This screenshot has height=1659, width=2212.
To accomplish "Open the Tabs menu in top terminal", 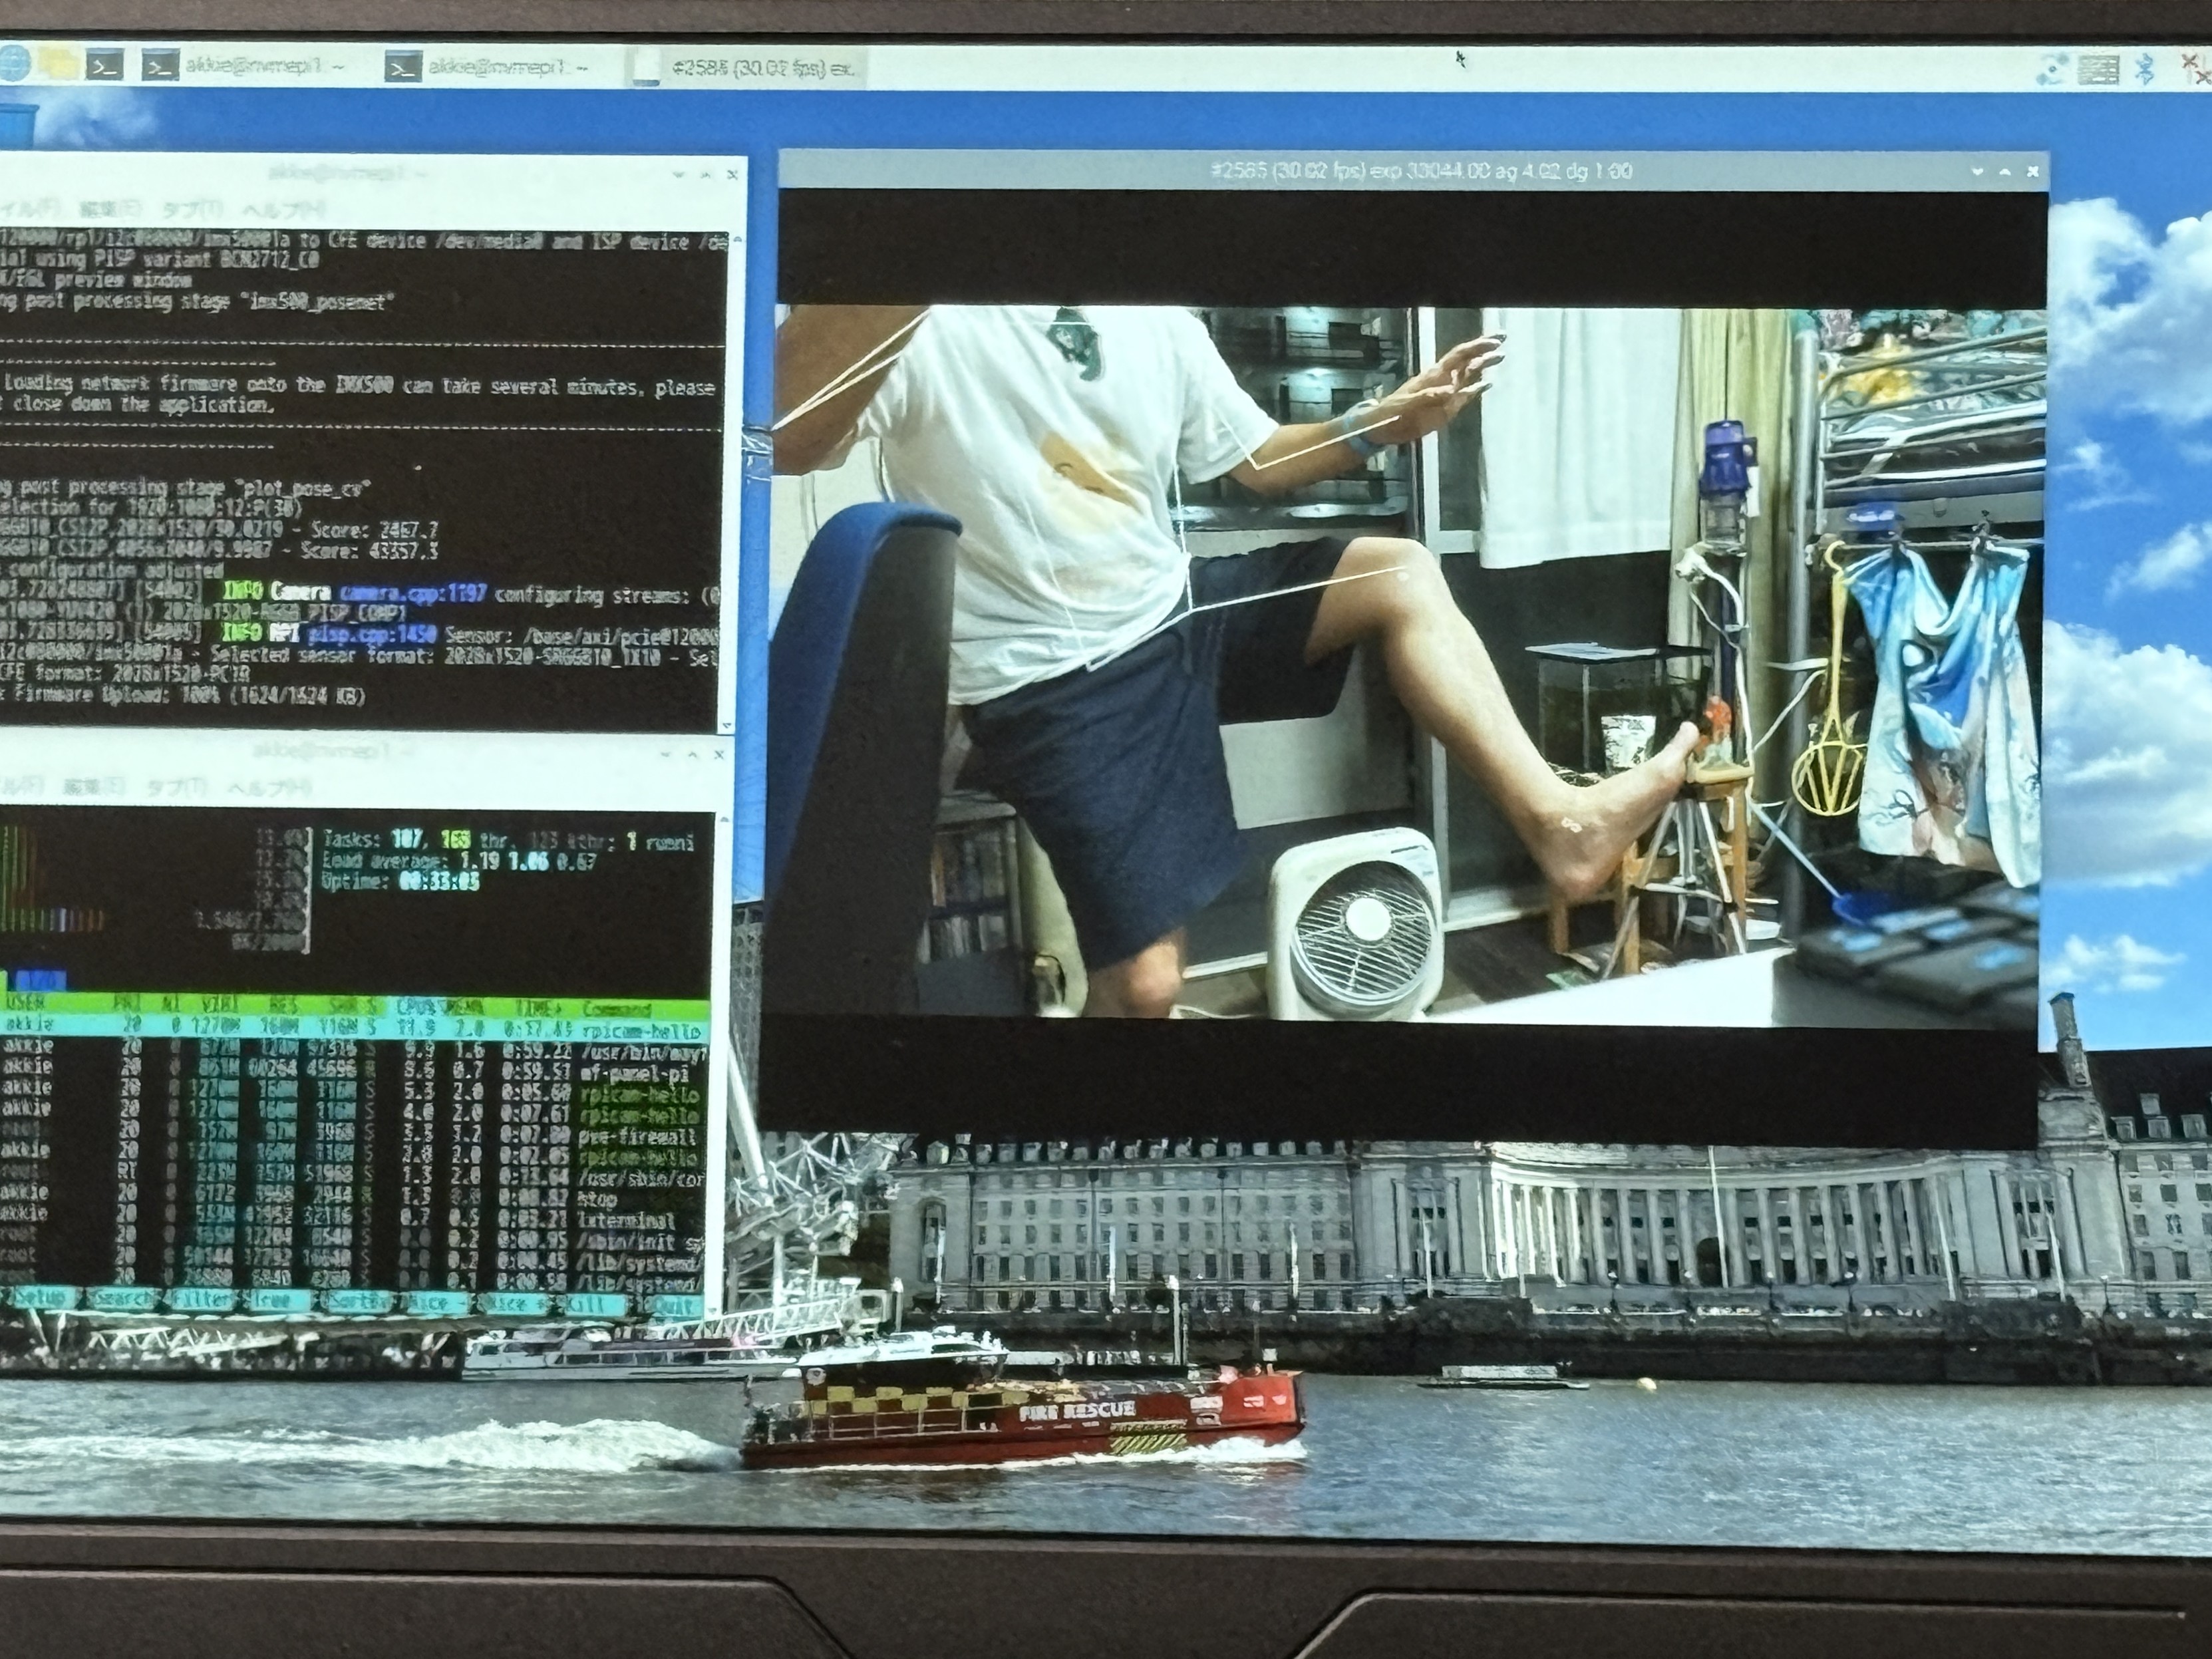I will pos(192,210).
